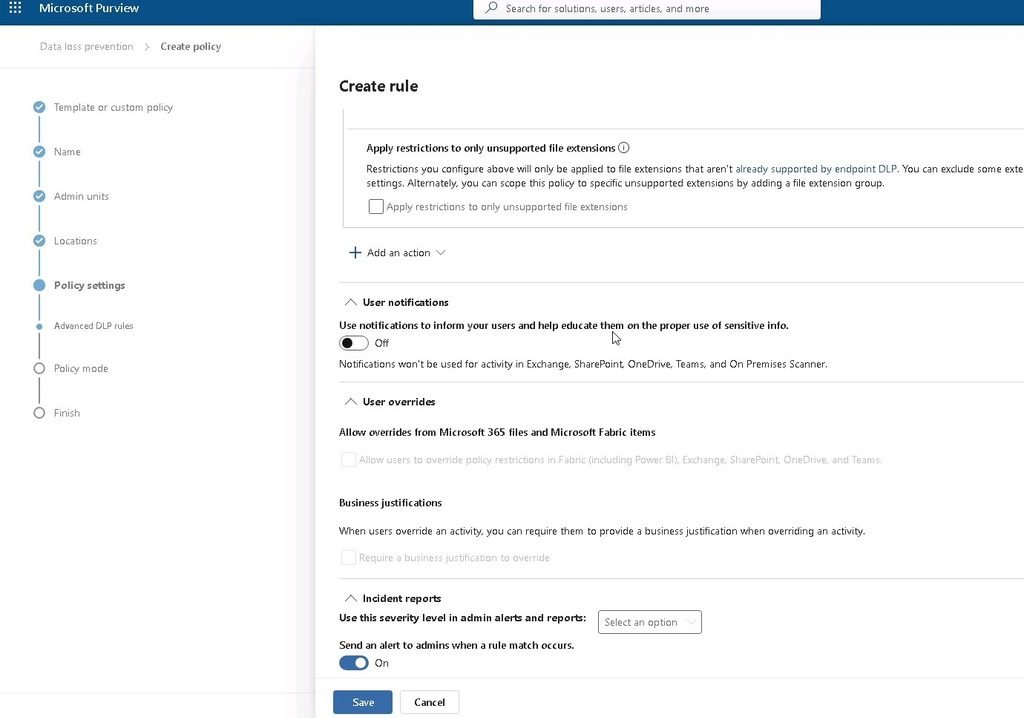Screen dimensions: 1024x718
Task: Go to Locations step in wizard
Action: point(75,240)
